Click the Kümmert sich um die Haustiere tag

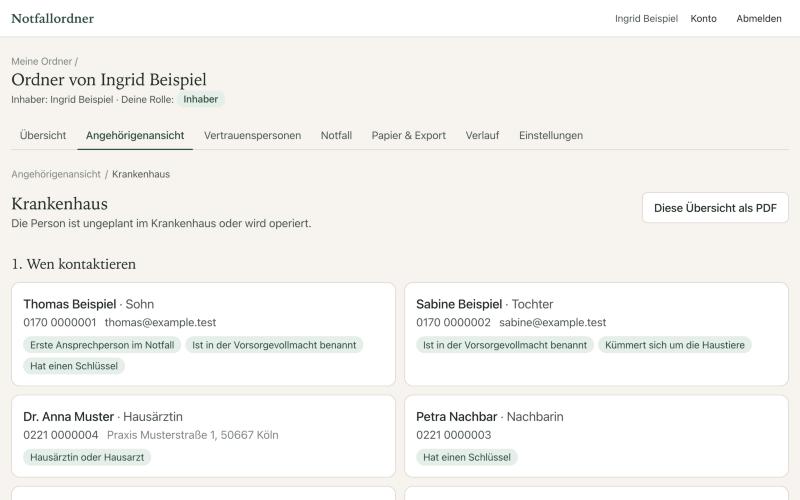coord(674,345)
